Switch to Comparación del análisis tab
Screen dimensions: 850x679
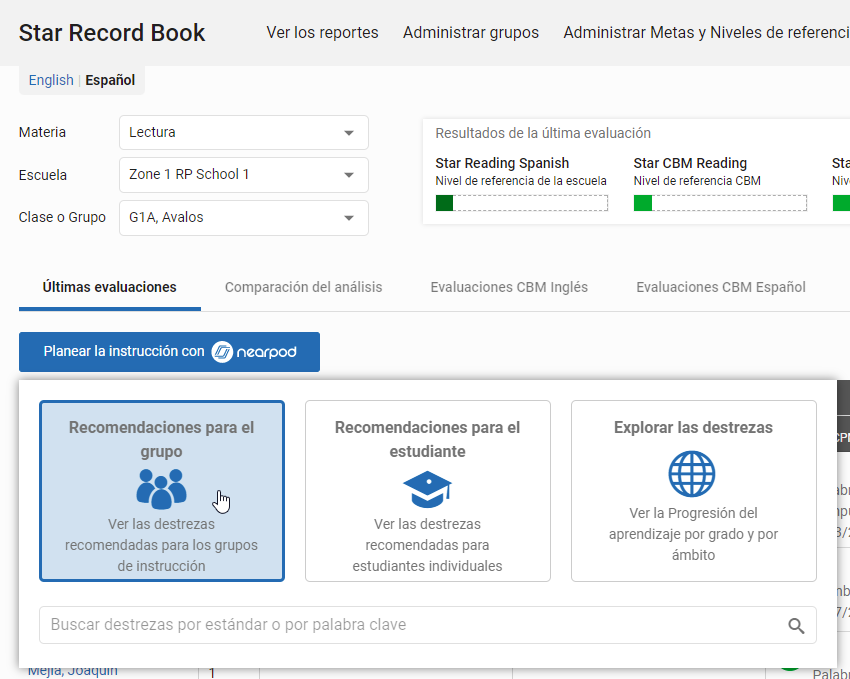pos(304,287)
